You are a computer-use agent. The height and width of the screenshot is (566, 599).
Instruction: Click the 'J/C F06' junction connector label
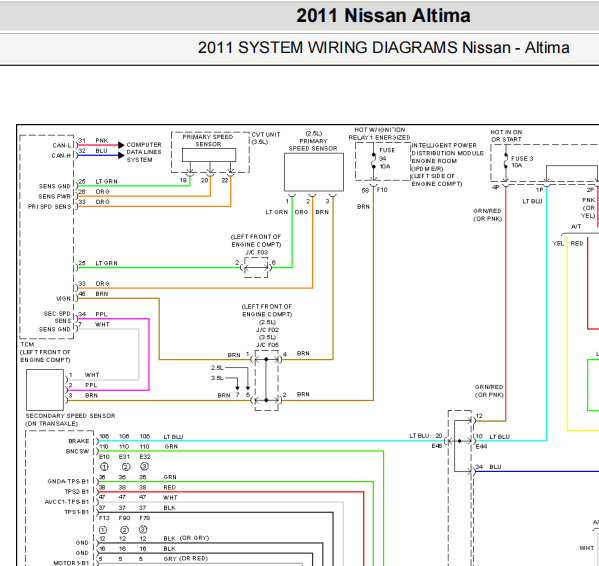click(x=267, y=345)
